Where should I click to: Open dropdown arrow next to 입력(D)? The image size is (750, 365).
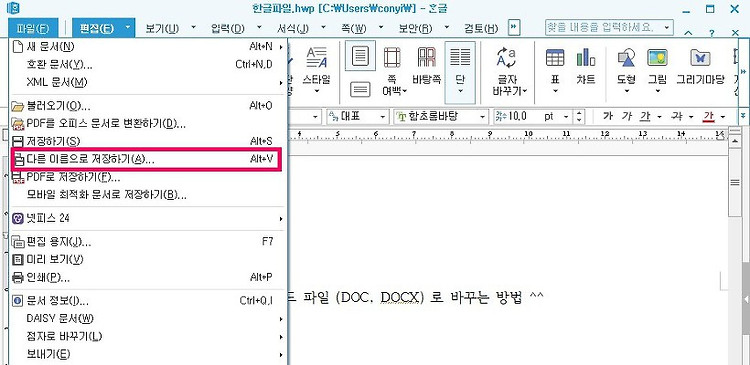click(x=259, y=27)
